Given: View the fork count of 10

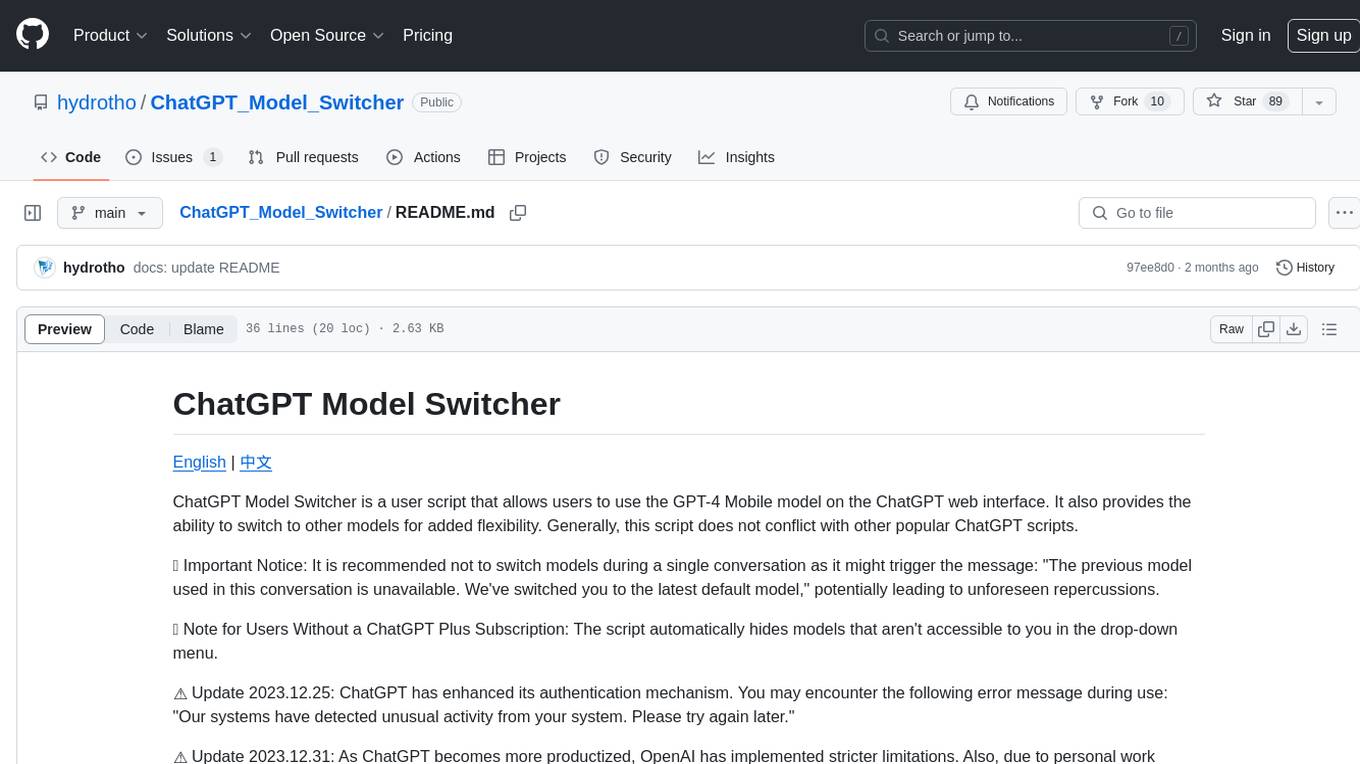Looking at the screenshot, I should click(1157, 102).
